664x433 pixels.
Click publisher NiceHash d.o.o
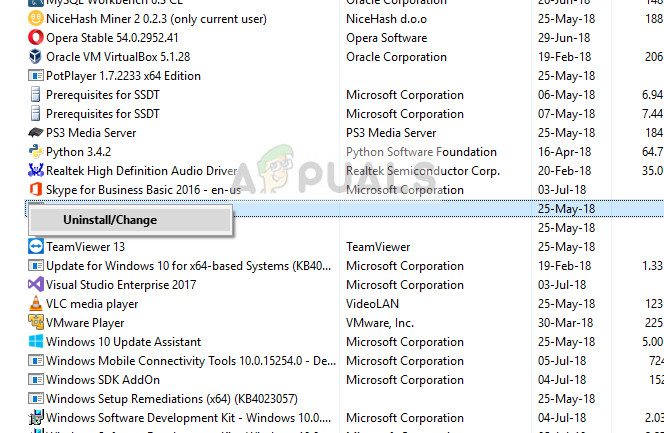[x=386, y=19]
